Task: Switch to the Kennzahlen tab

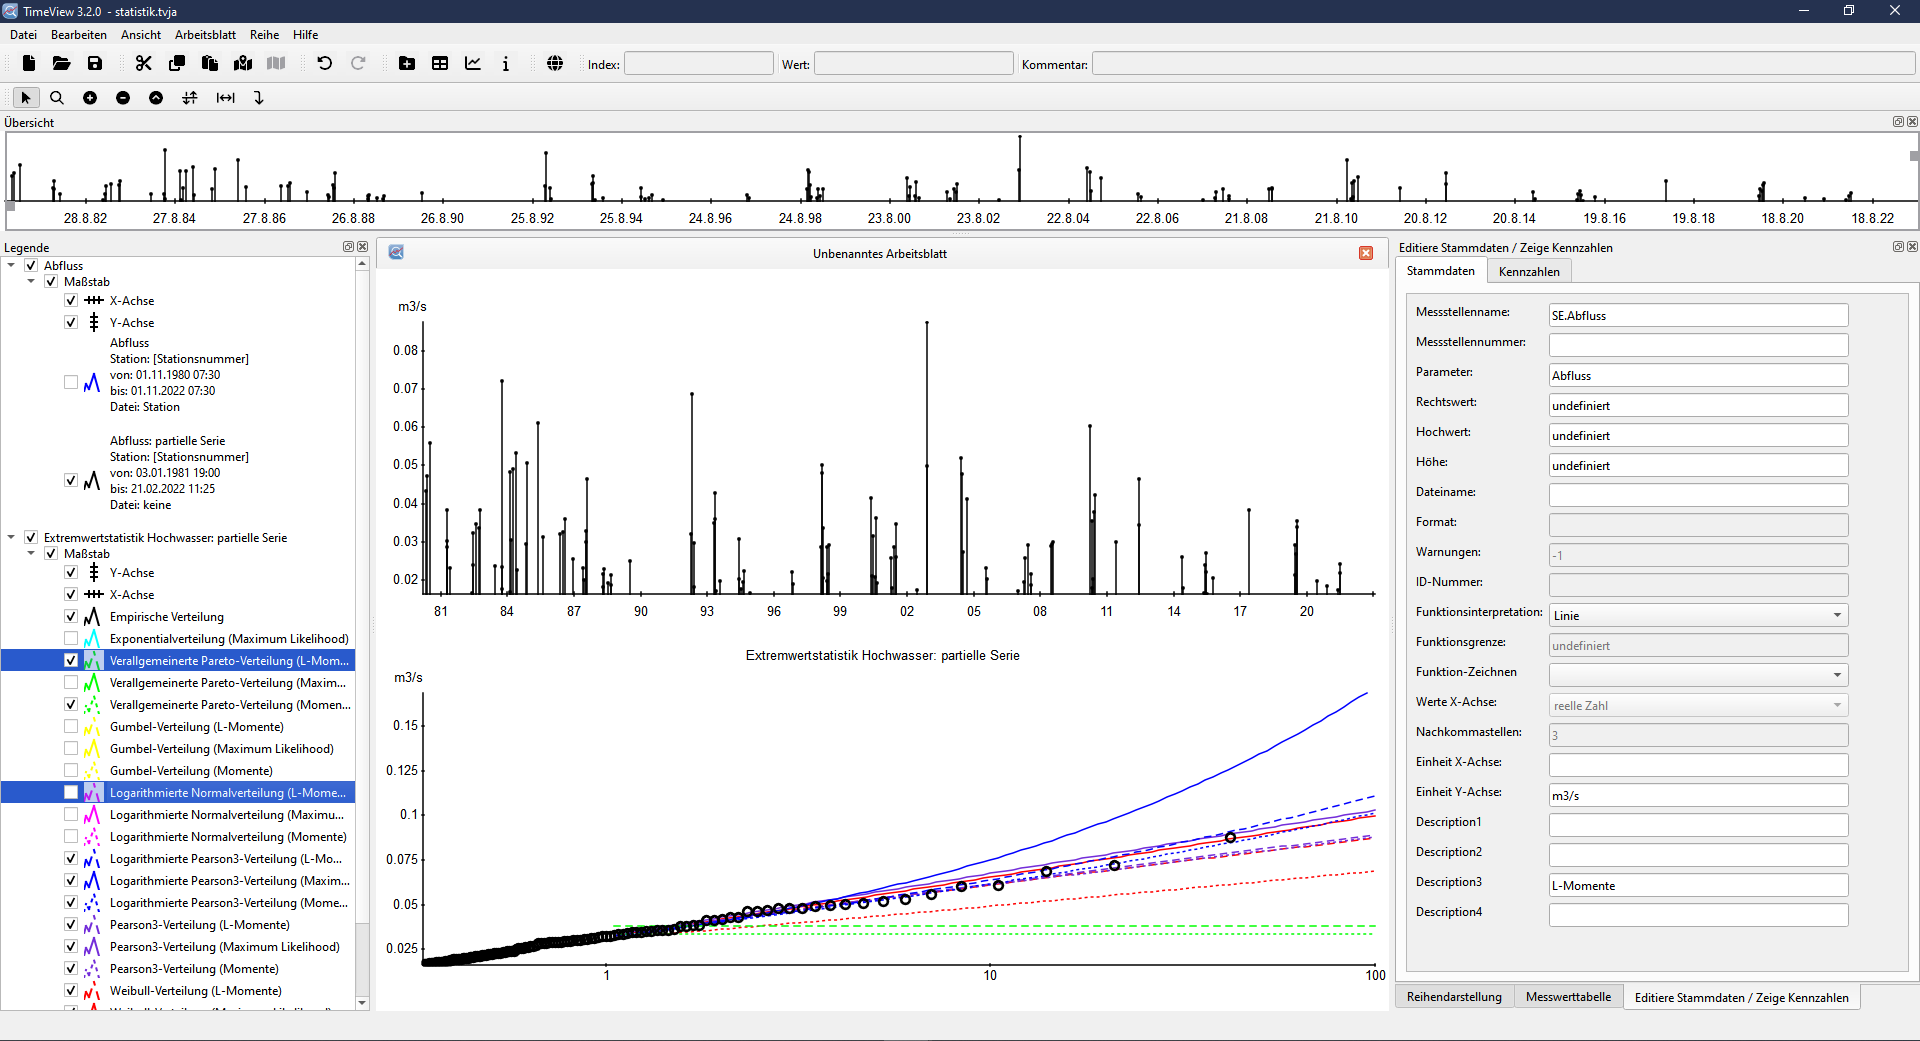Action: pyautogui.click(x=1528, y=272)
